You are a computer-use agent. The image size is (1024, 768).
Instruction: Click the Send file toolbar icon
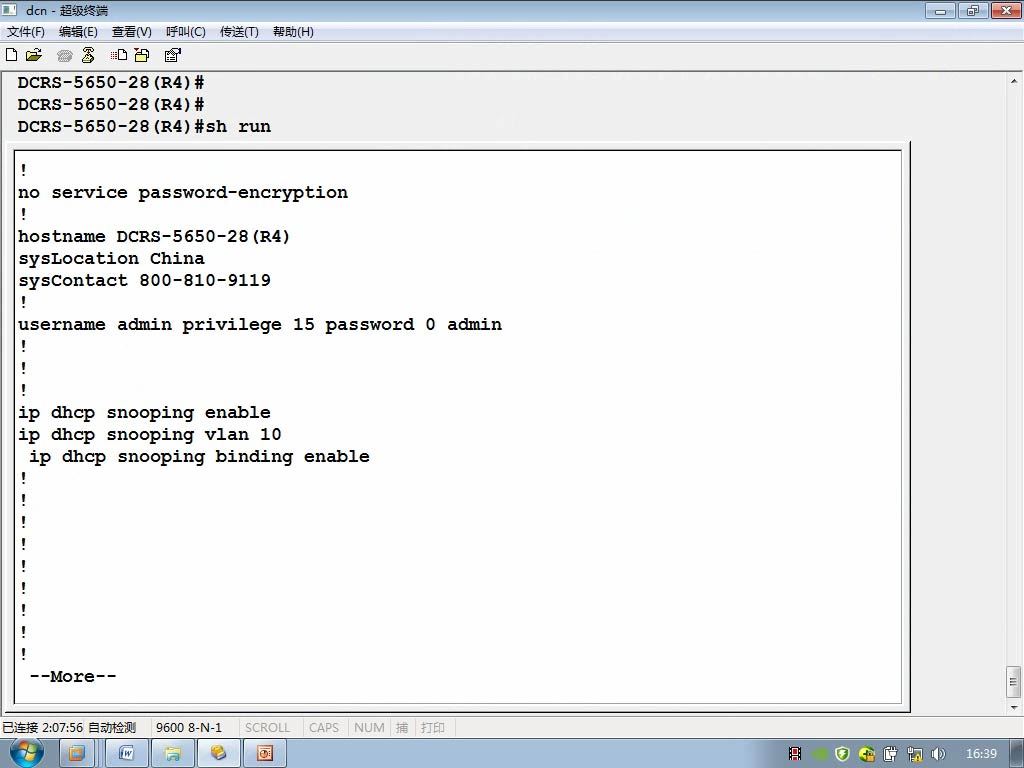click(x=119, y=55)
